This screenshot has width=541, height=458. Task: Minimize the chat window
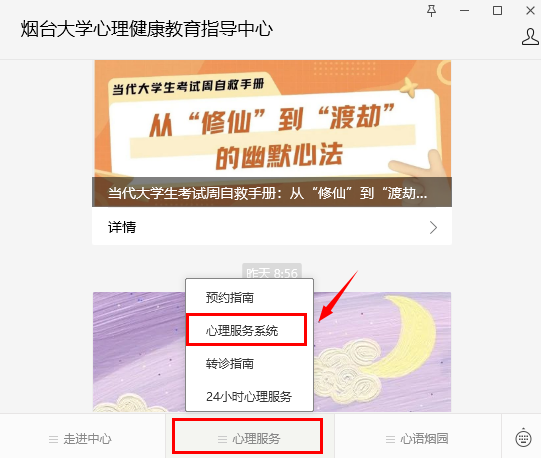pyautogui.click(x=464, y=11)
